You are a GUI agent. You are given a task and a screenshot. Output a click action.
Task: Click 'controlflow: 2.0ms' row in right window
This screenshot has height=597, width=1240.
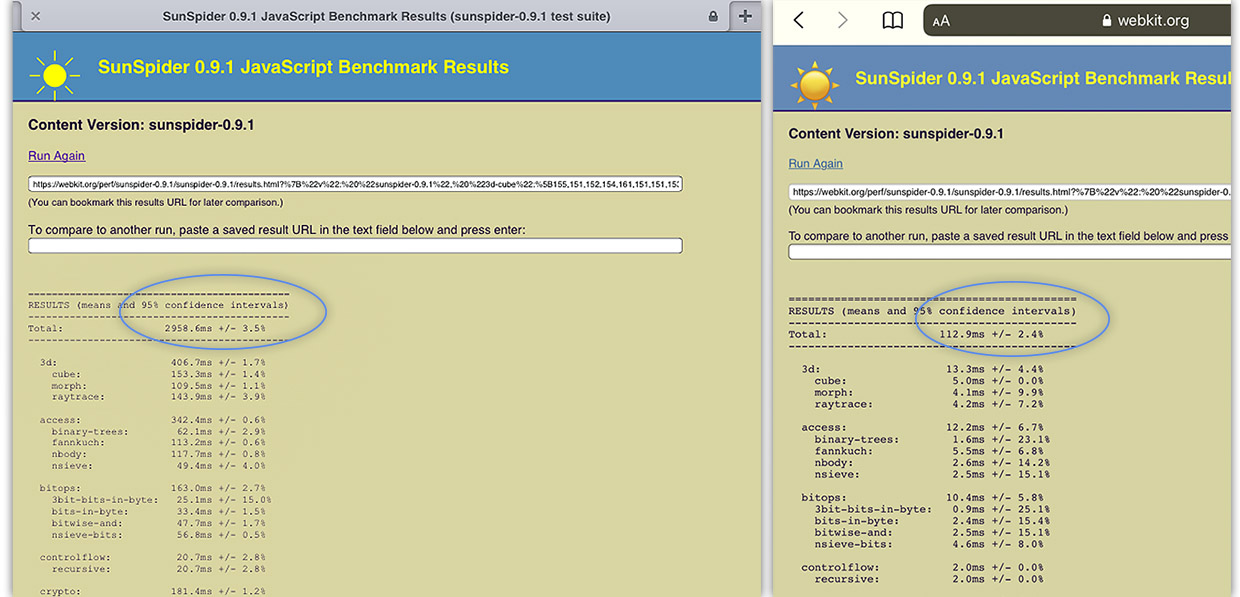[922, 568]
